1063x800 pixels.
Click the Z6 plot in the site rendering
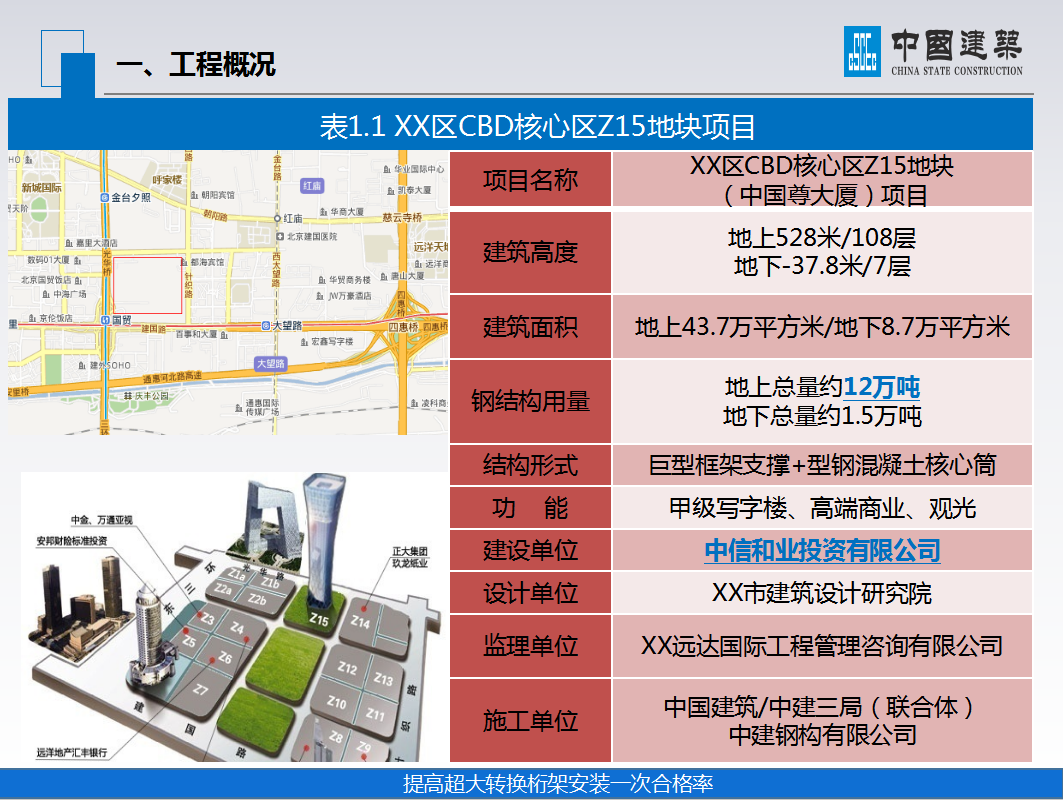(x=225, y=658)
